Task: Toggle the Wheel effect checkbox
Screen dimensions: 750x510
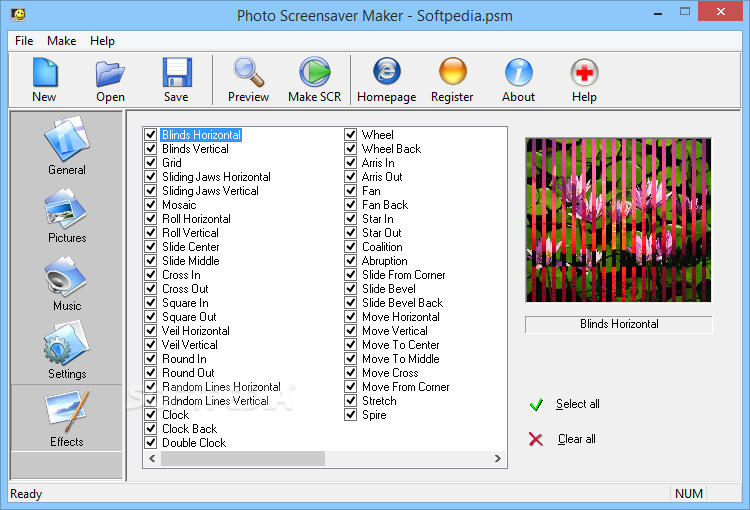Action: [351, 134]
